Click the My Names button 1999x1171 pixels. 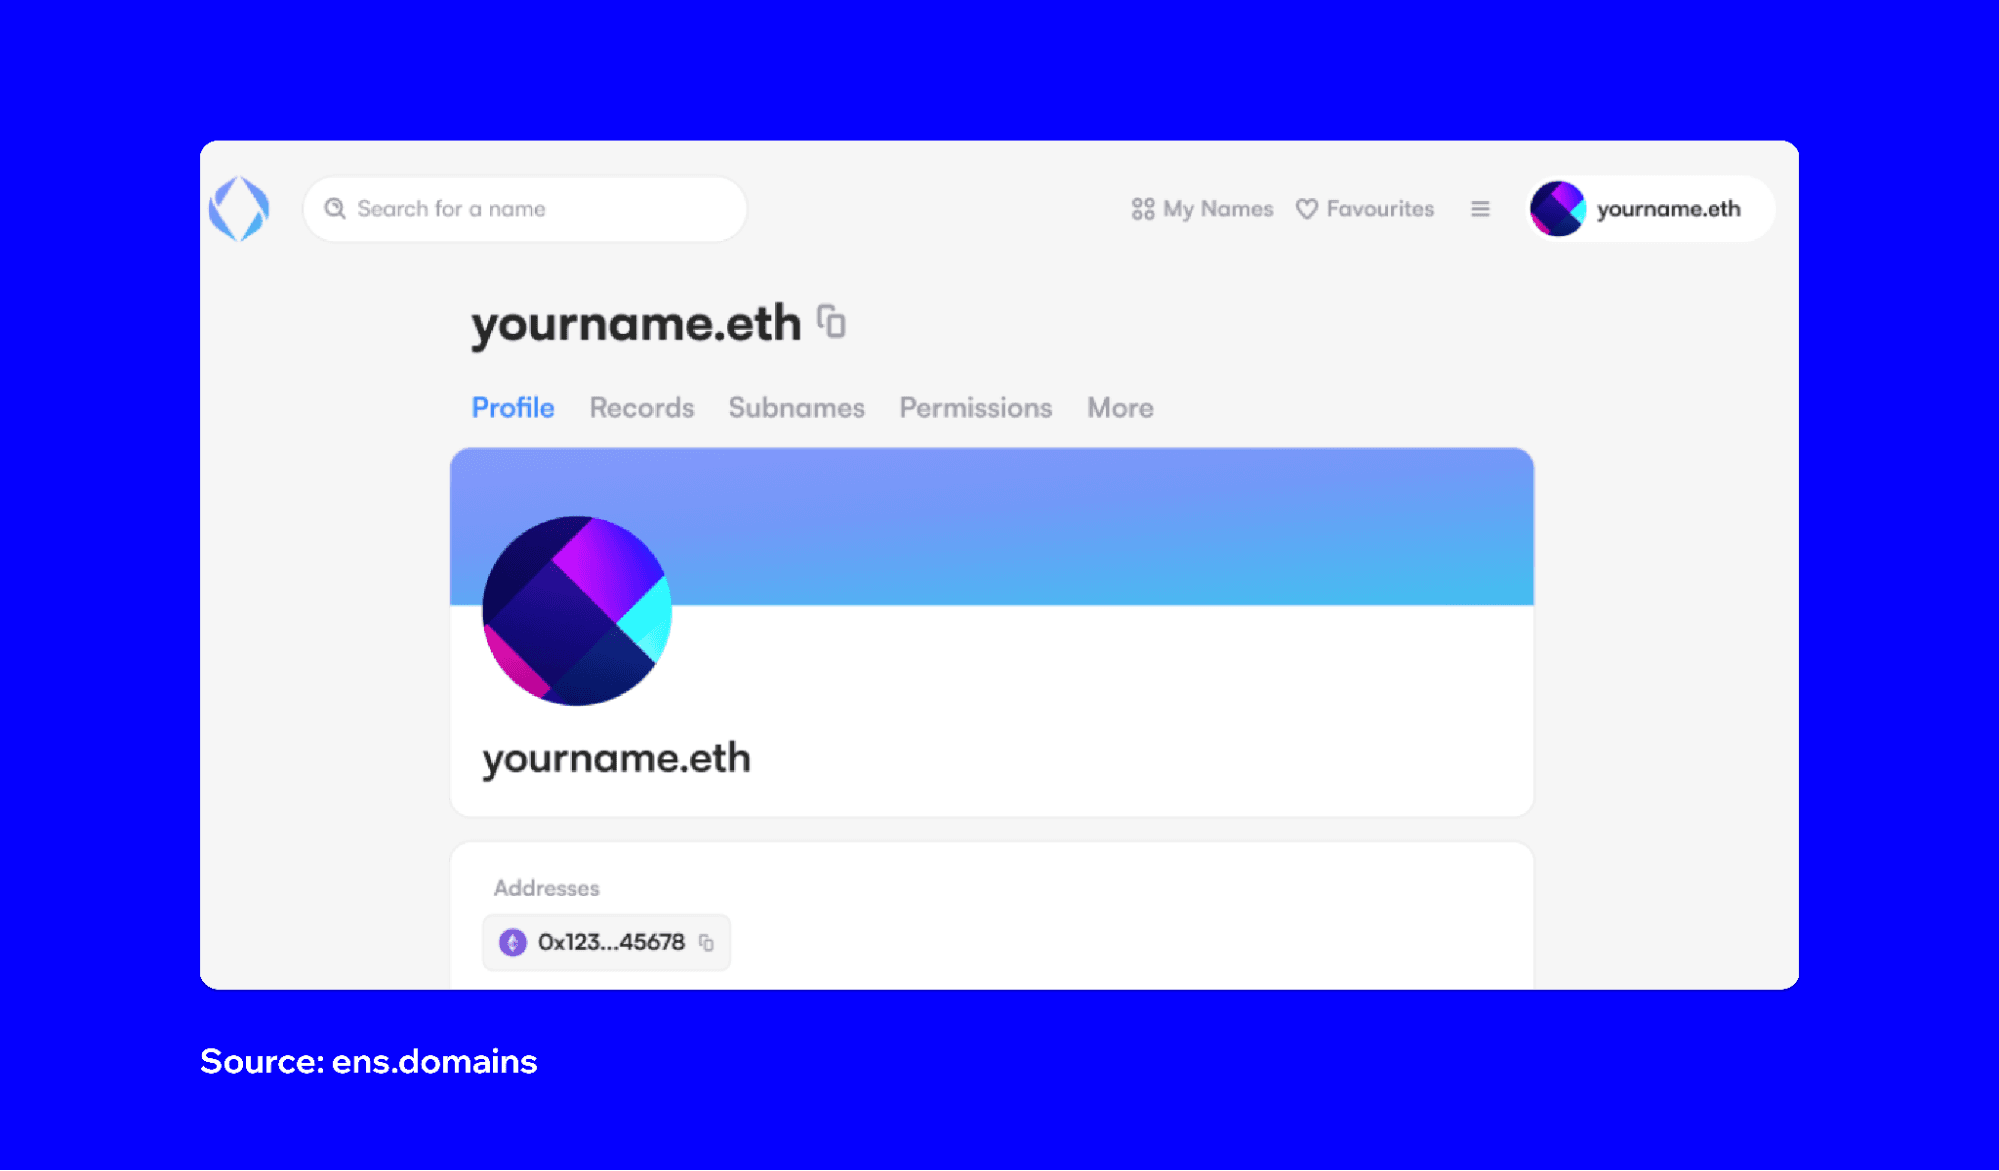coord(1203,209)
